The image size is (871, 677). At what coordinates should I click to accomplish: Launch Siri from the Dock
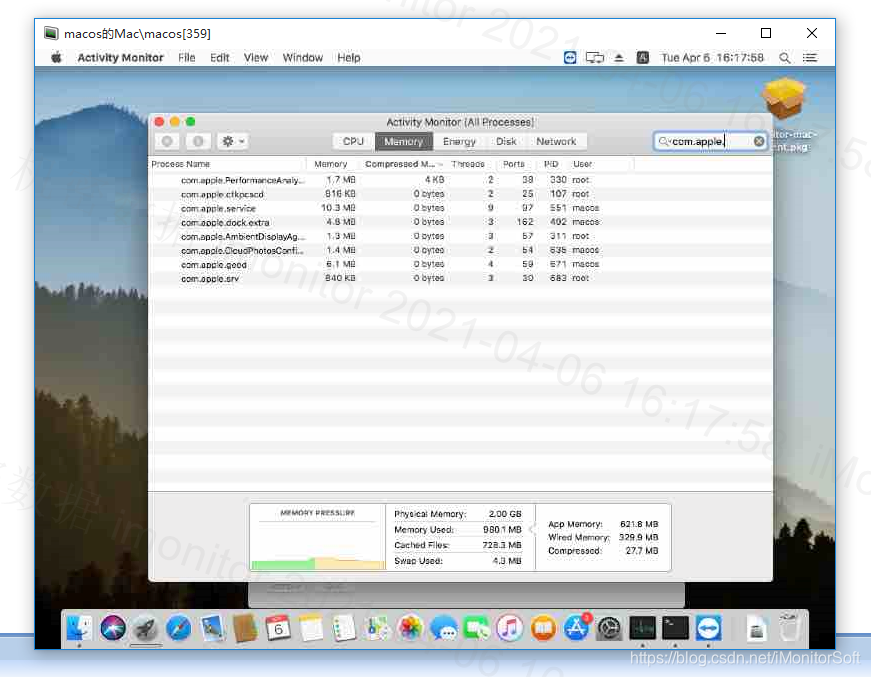113,629
